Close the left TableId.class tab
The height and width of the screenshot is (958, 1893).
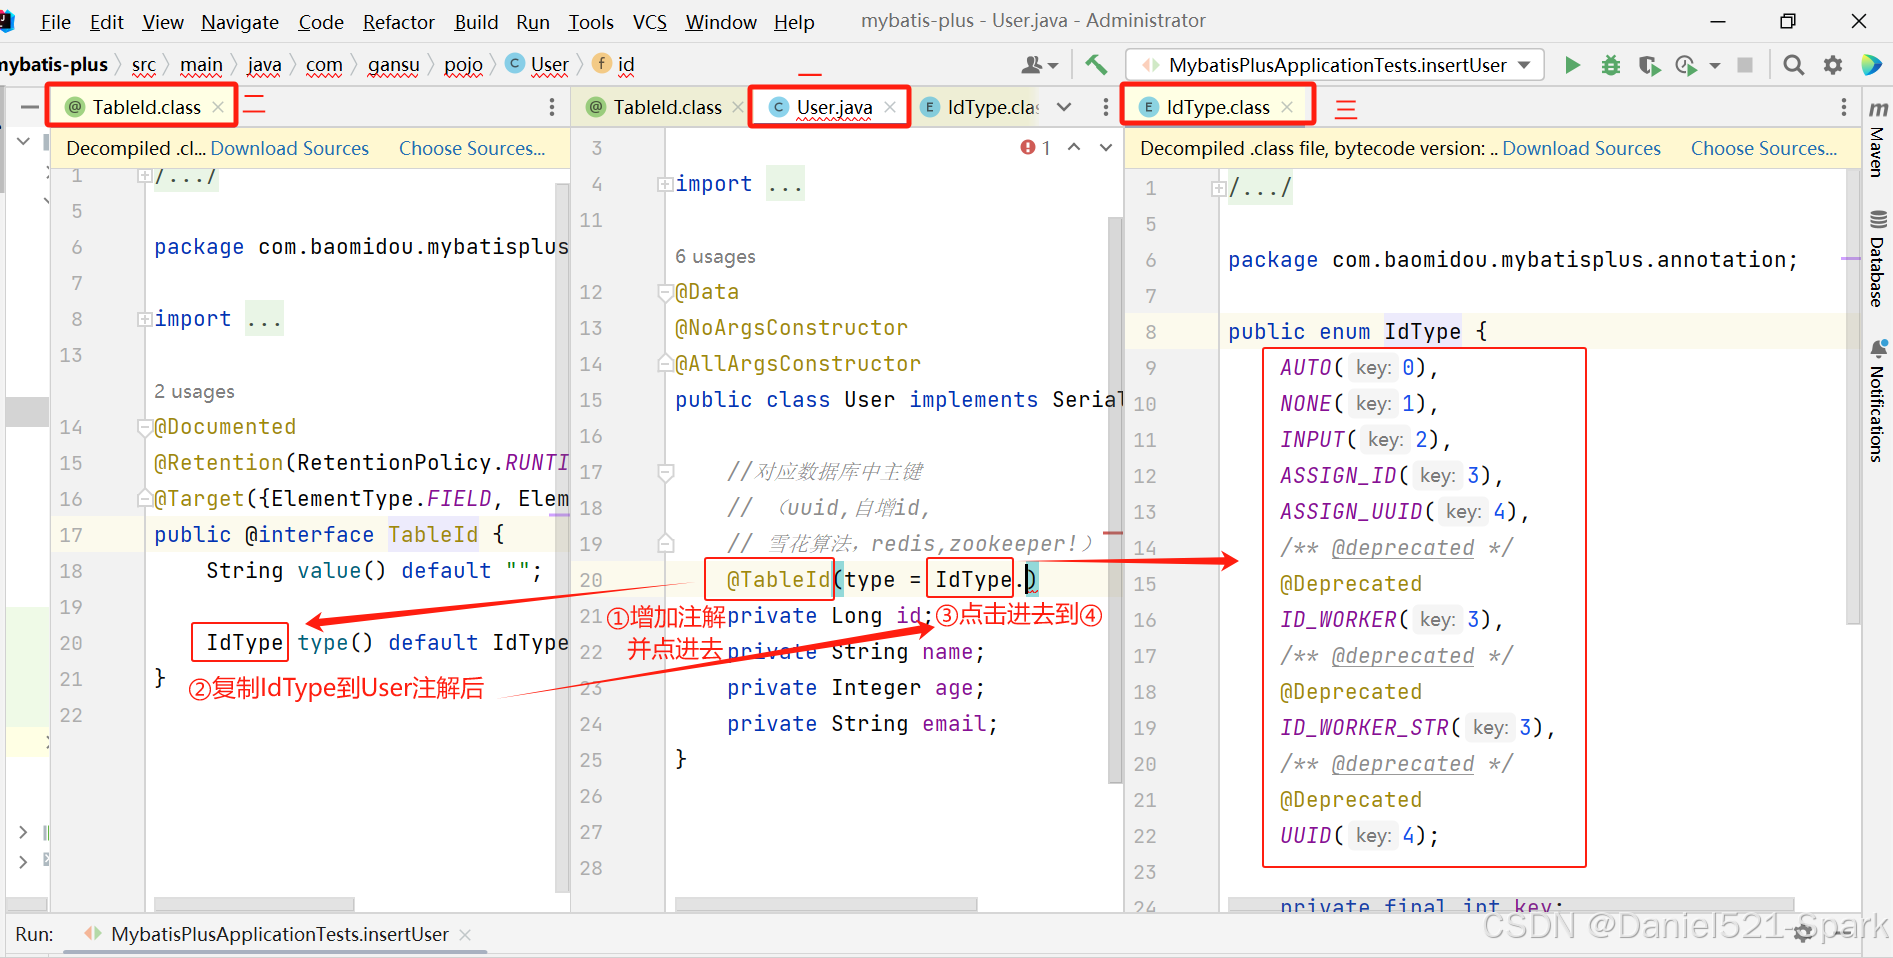click(x=218, y=107)
